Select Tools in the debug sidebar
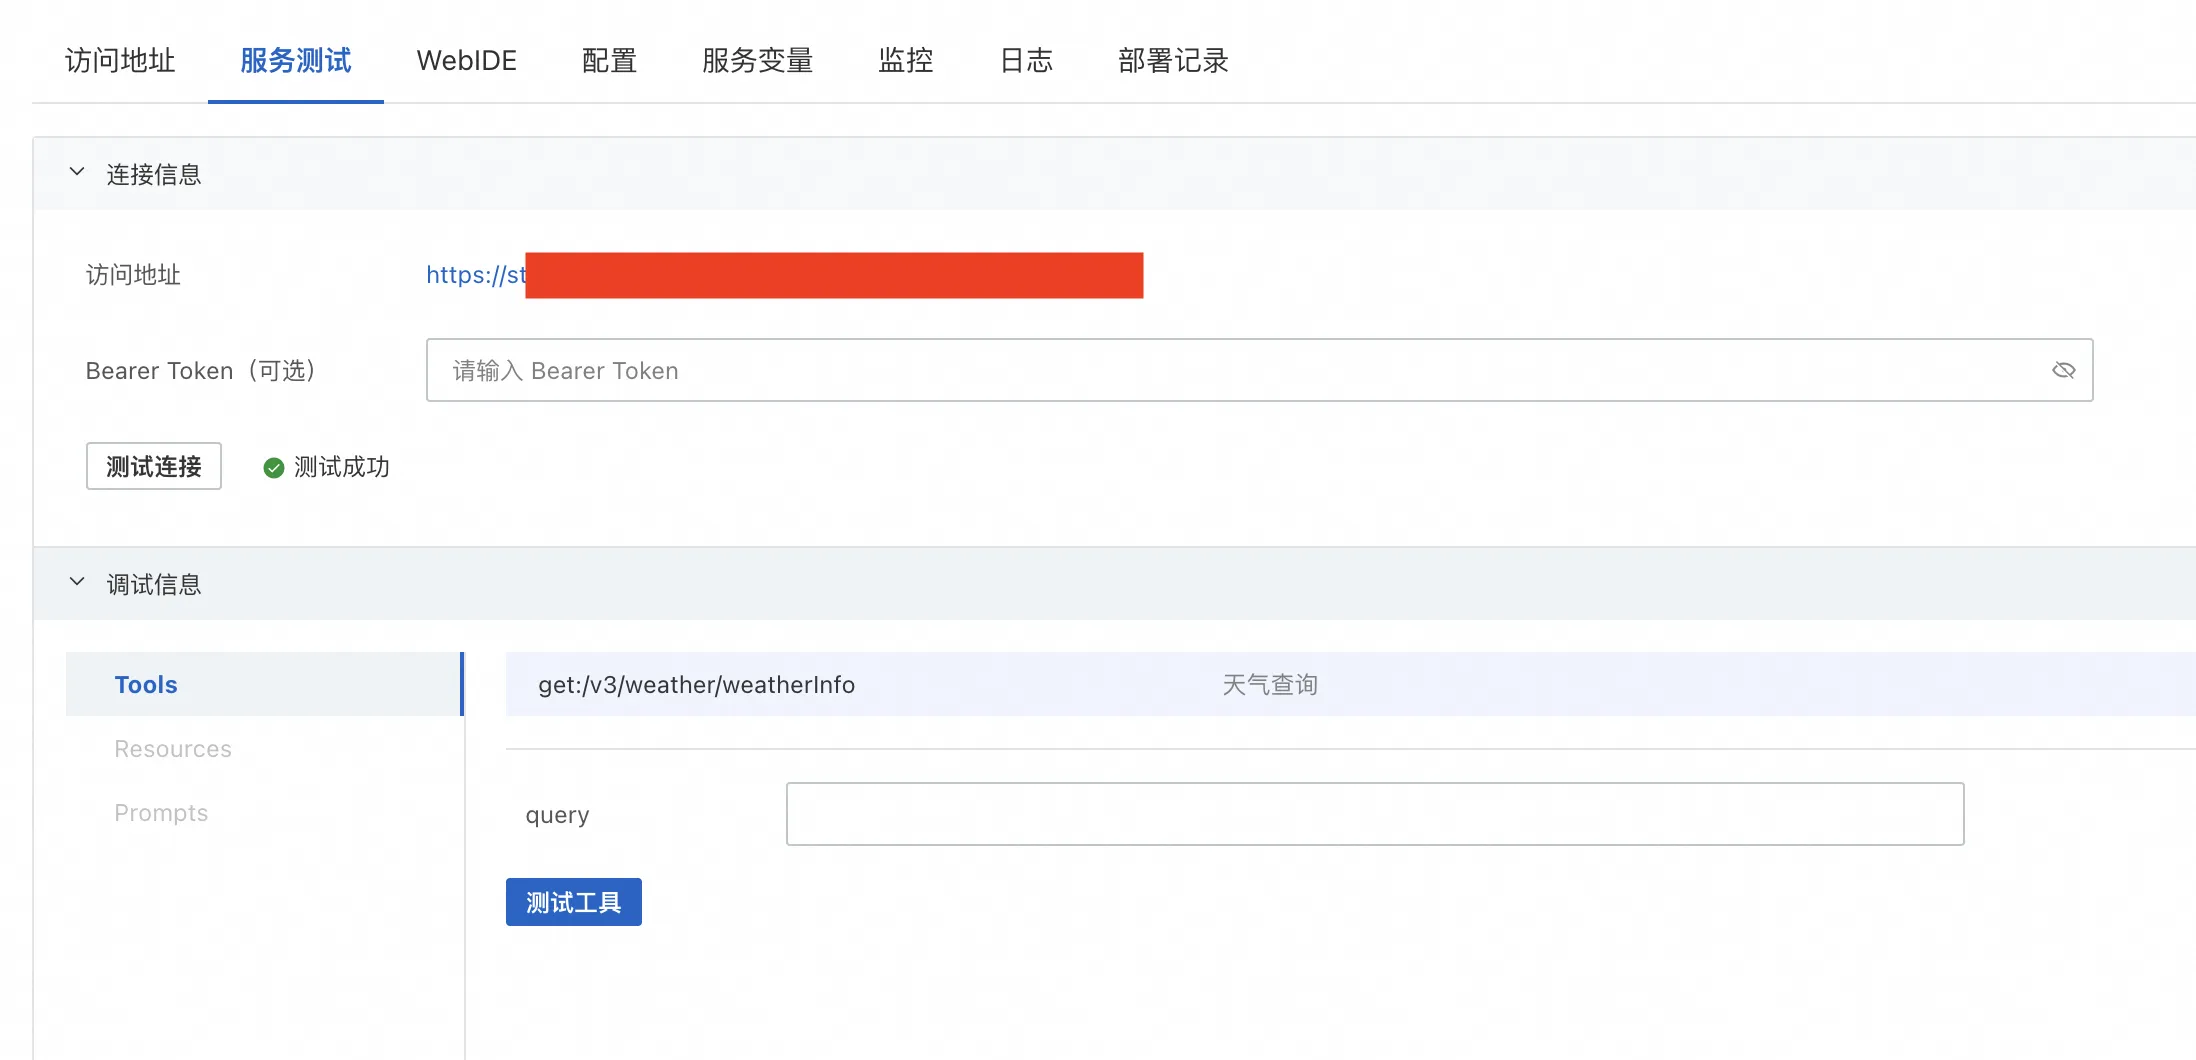 [x=146, y=684]
